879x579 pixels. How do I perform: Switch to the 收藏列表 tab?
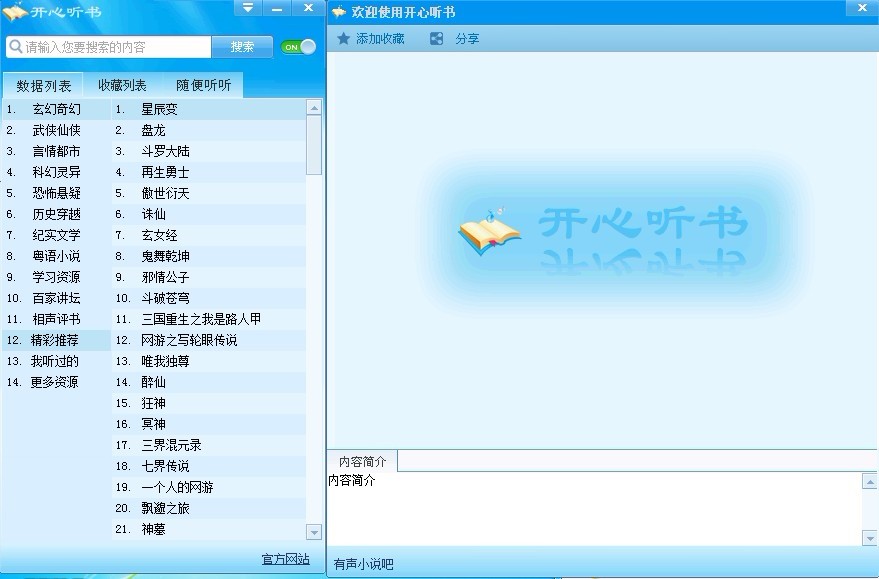tap(122, 85)
